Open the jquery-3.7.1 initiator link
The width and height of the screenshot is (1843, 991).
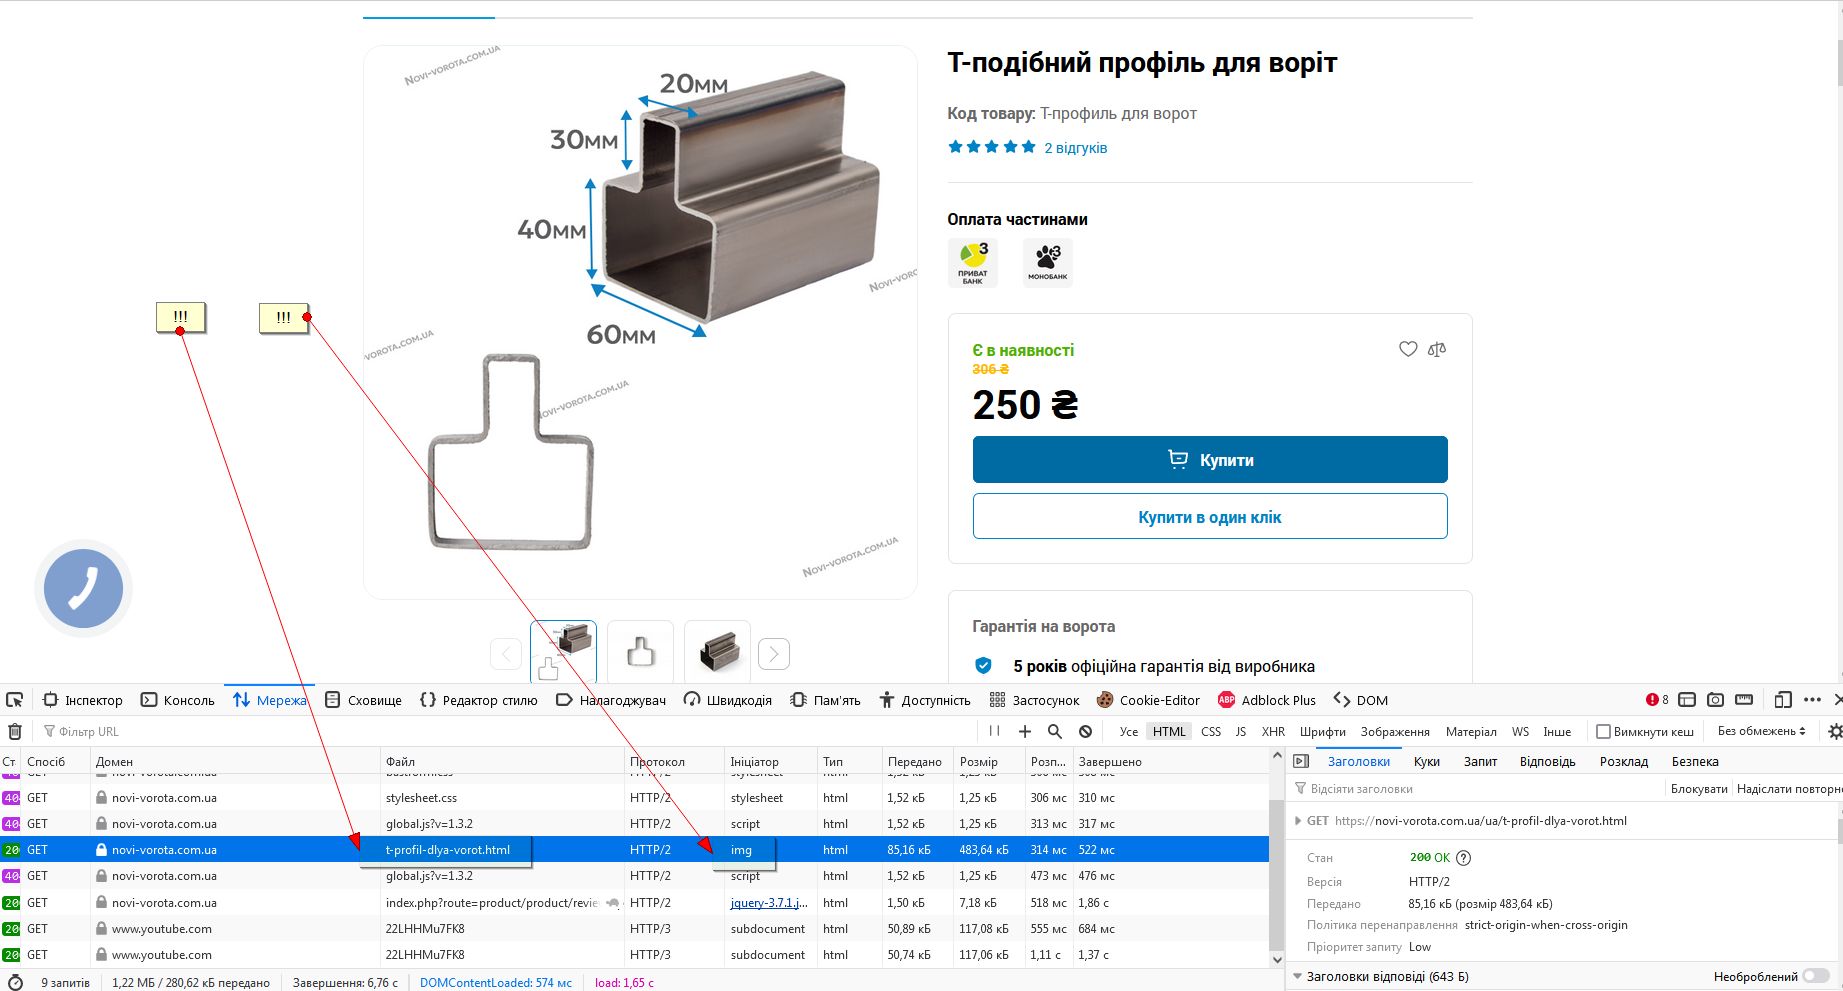[769, 903]
